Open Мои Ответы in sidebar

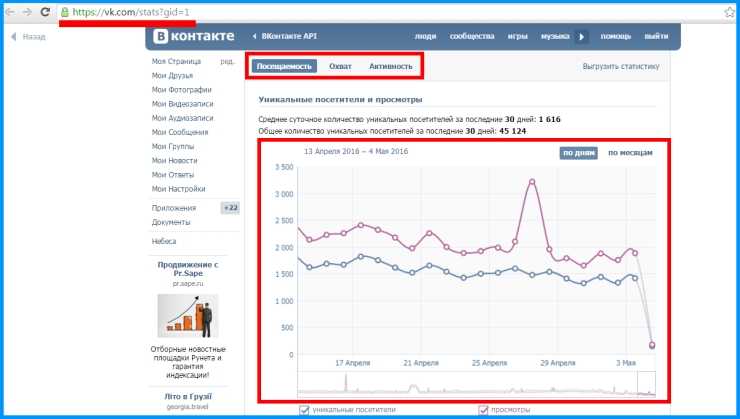click(x=173, y=175)
